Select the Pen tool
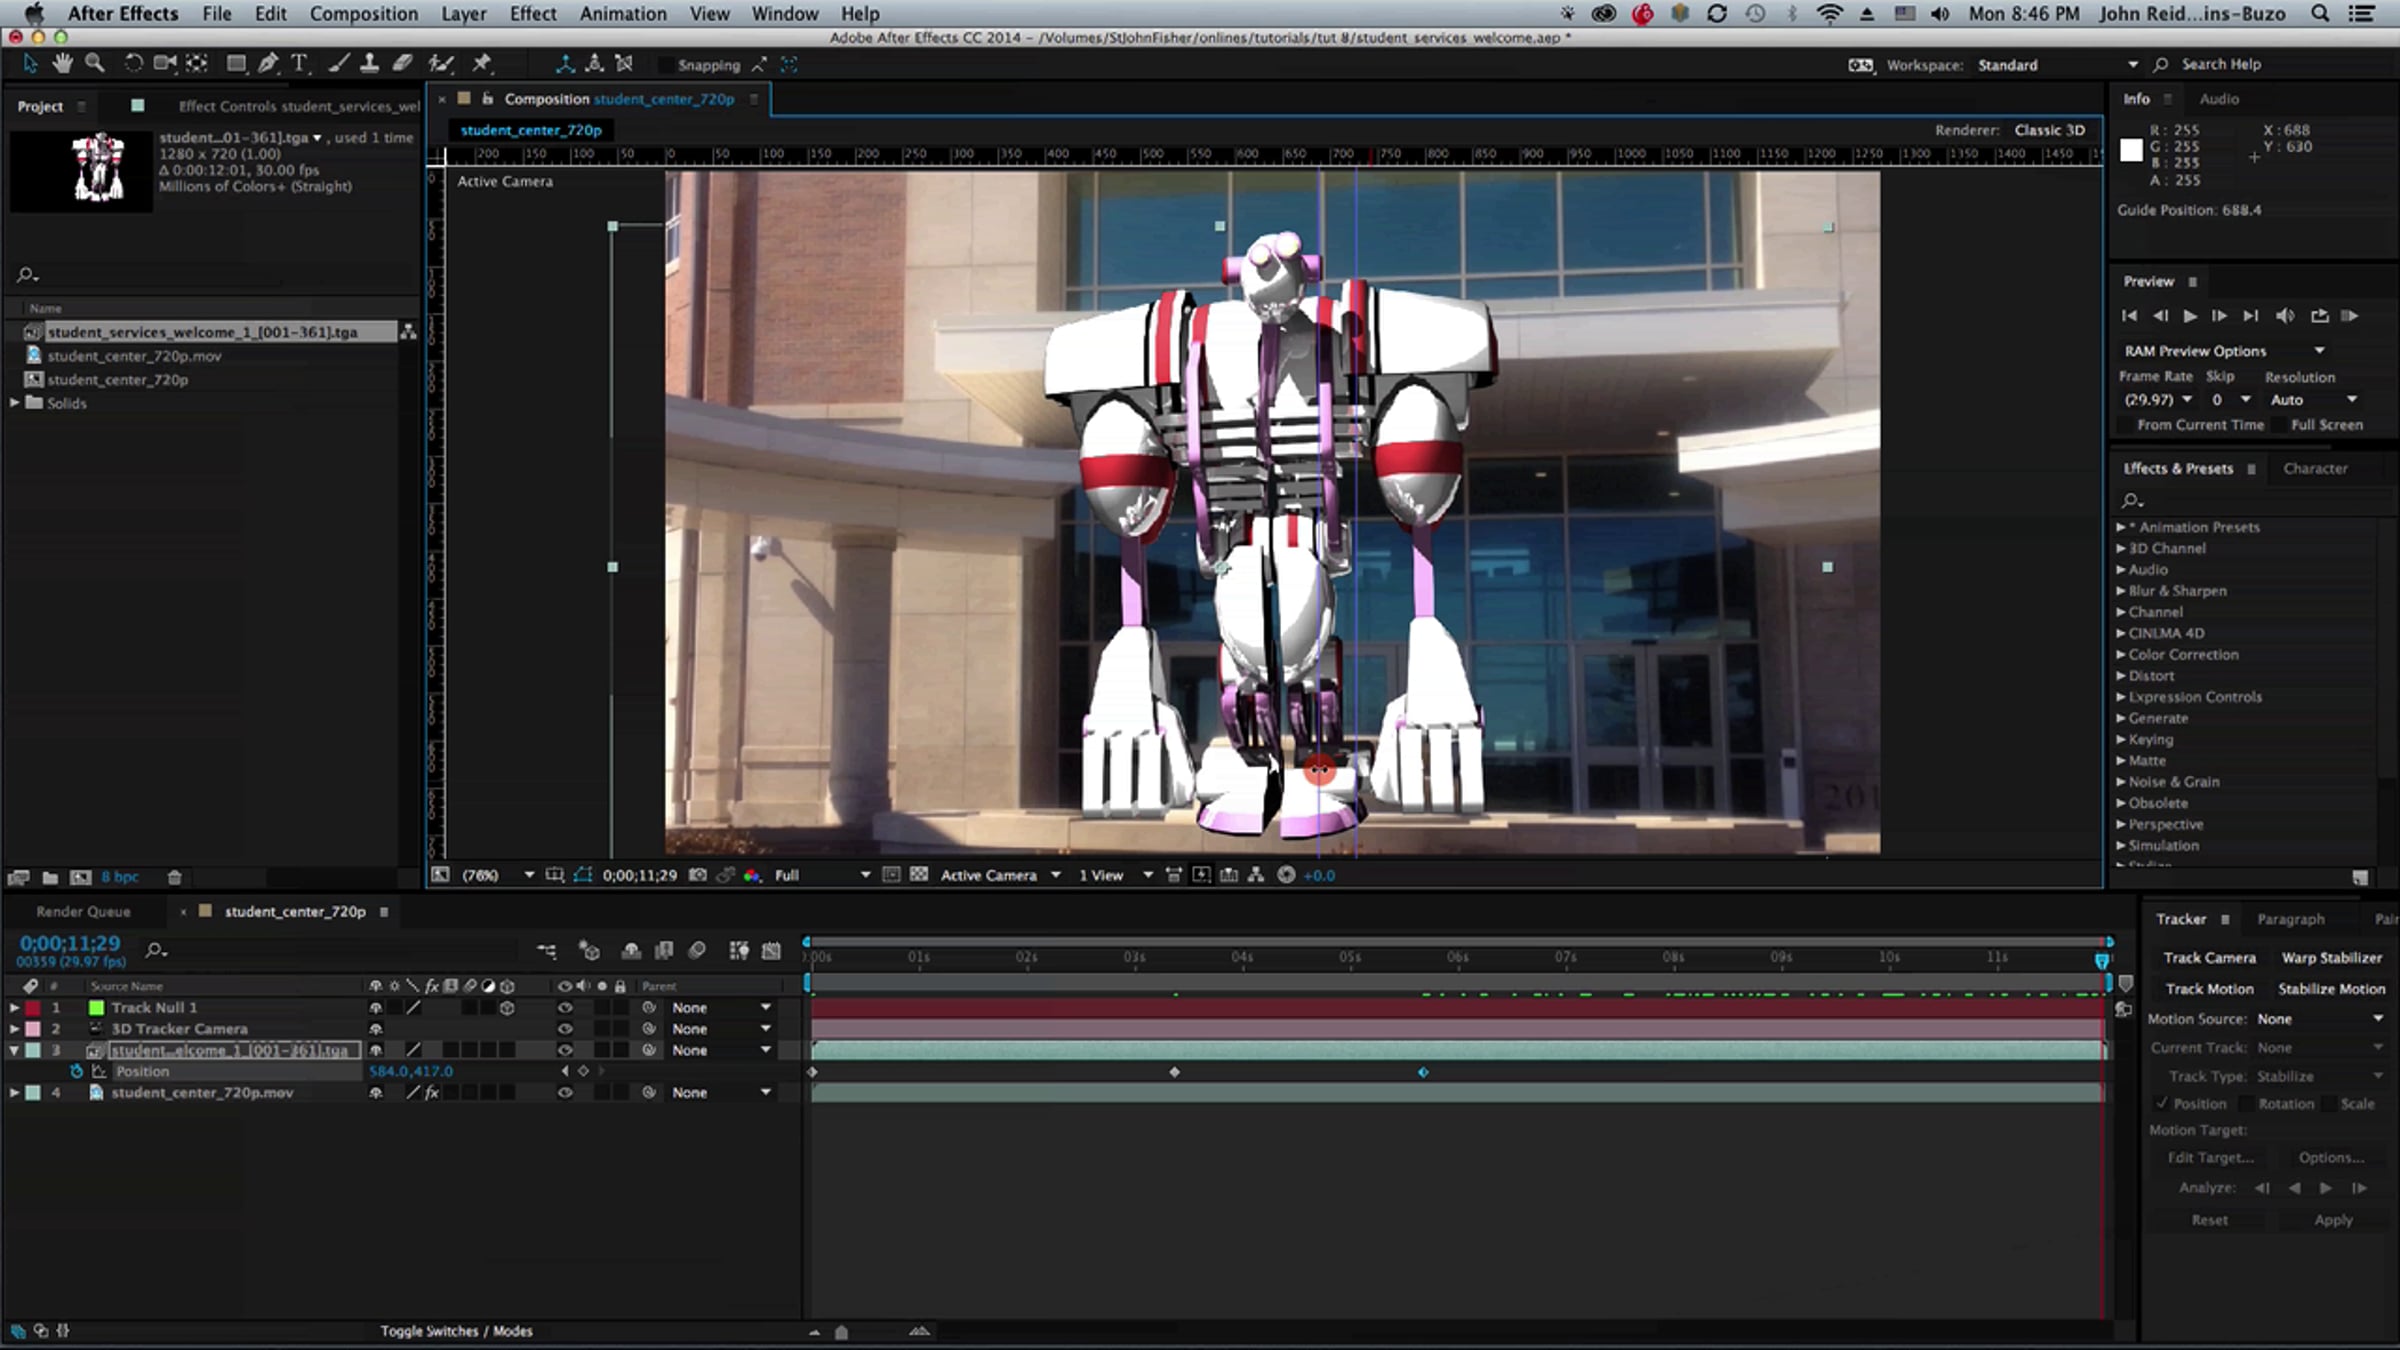The image size is (2400, 1350). point(268,64)
